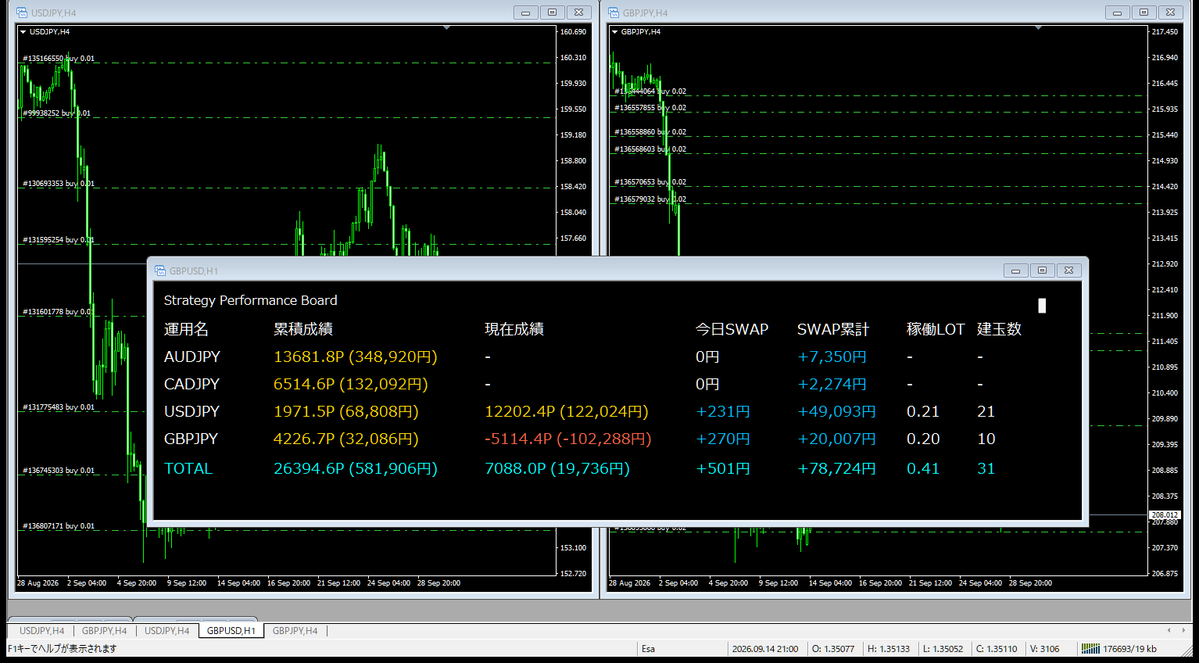Click the GBPUSD,H1 window title icon
Screen dimensions: 1199x663
pyautogui.click(x=160, y=270)
